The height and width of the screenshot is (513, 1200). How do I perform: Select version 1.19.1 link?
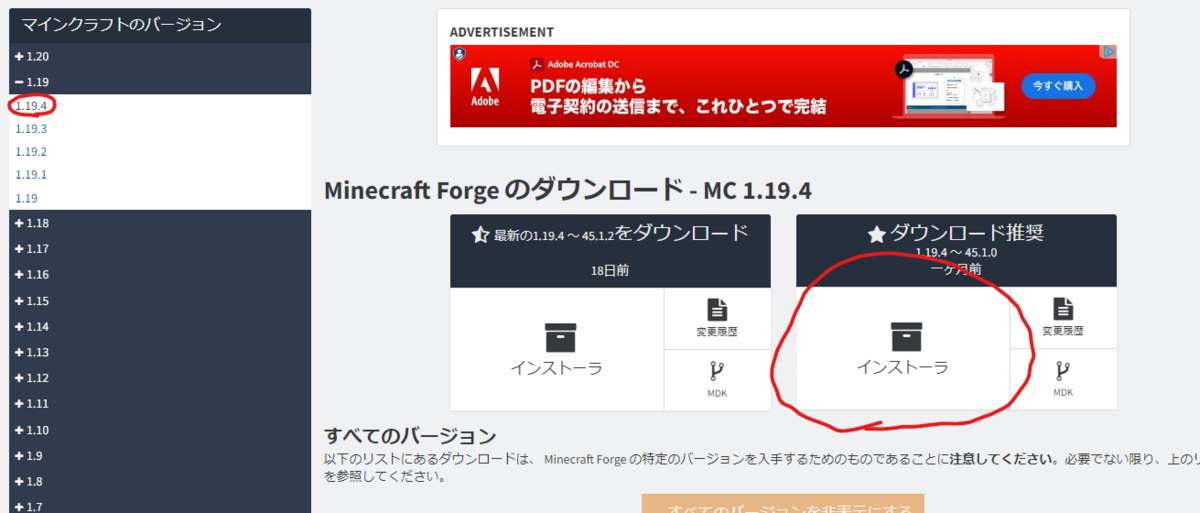31,175
